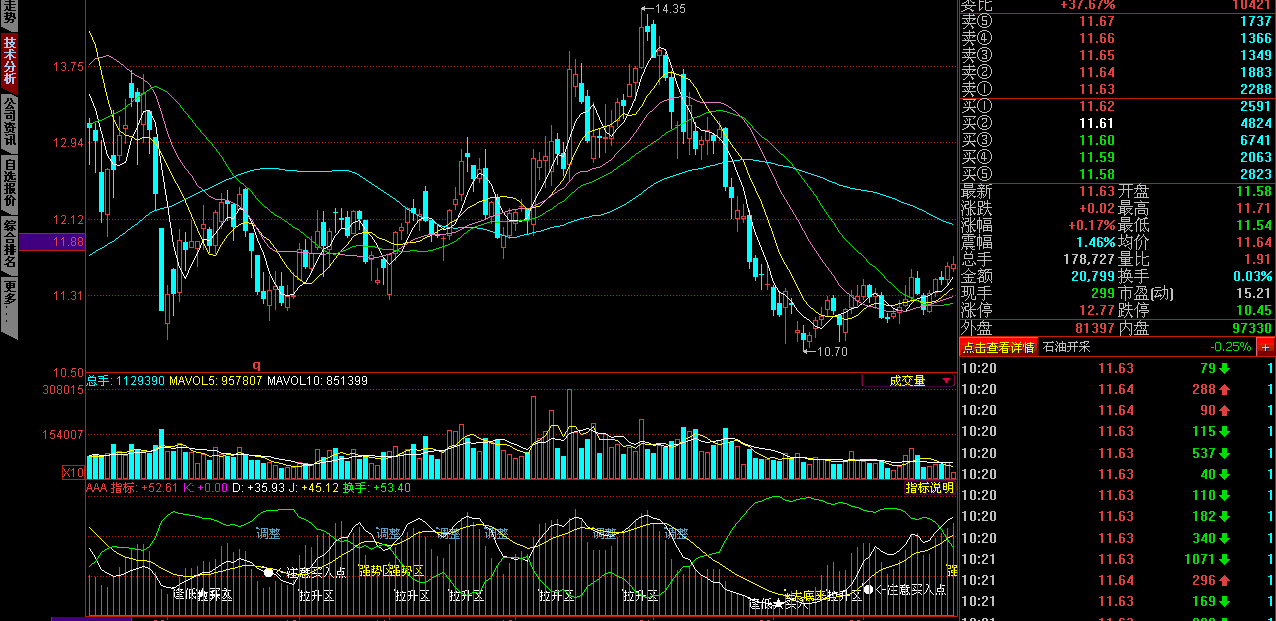Click the 总手 value 178,727
The image size is (1276, 621).
[1087, 259]
